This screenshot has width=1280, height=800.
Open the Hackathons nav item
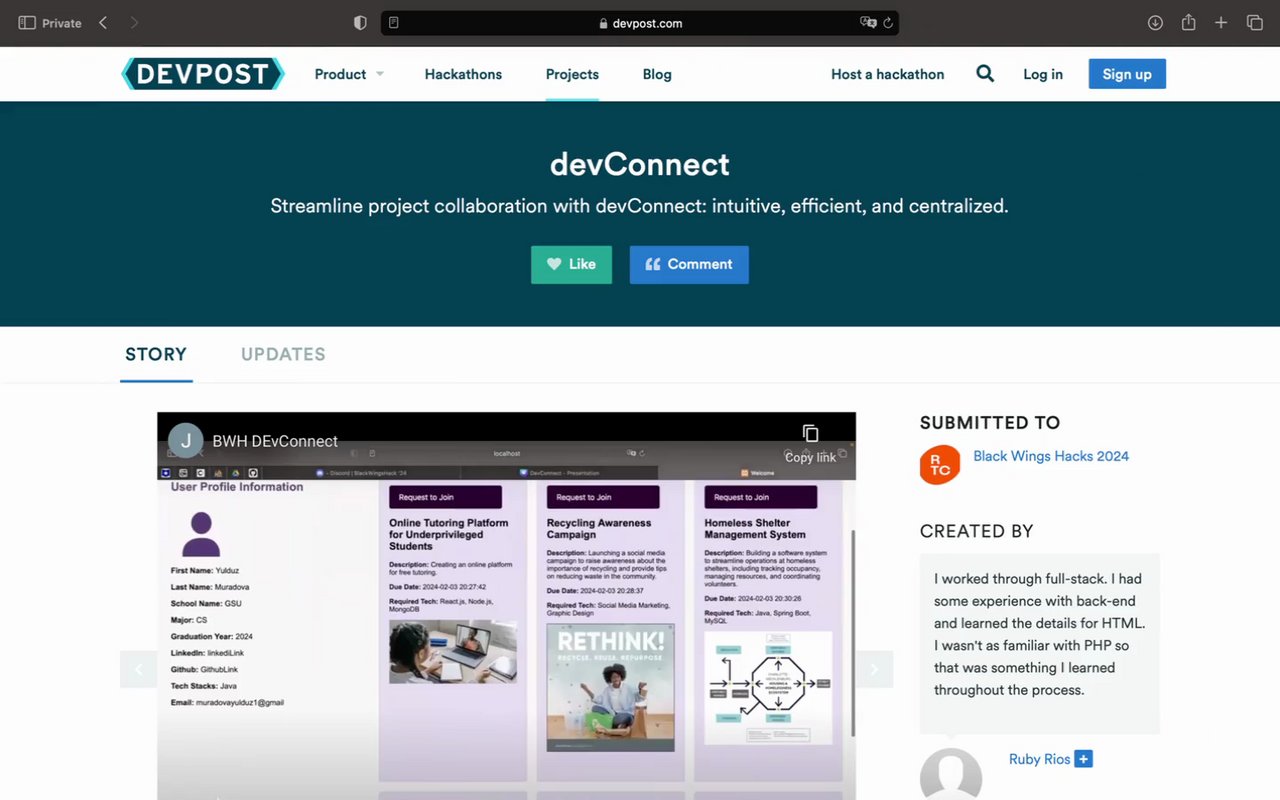pos(463,74)
